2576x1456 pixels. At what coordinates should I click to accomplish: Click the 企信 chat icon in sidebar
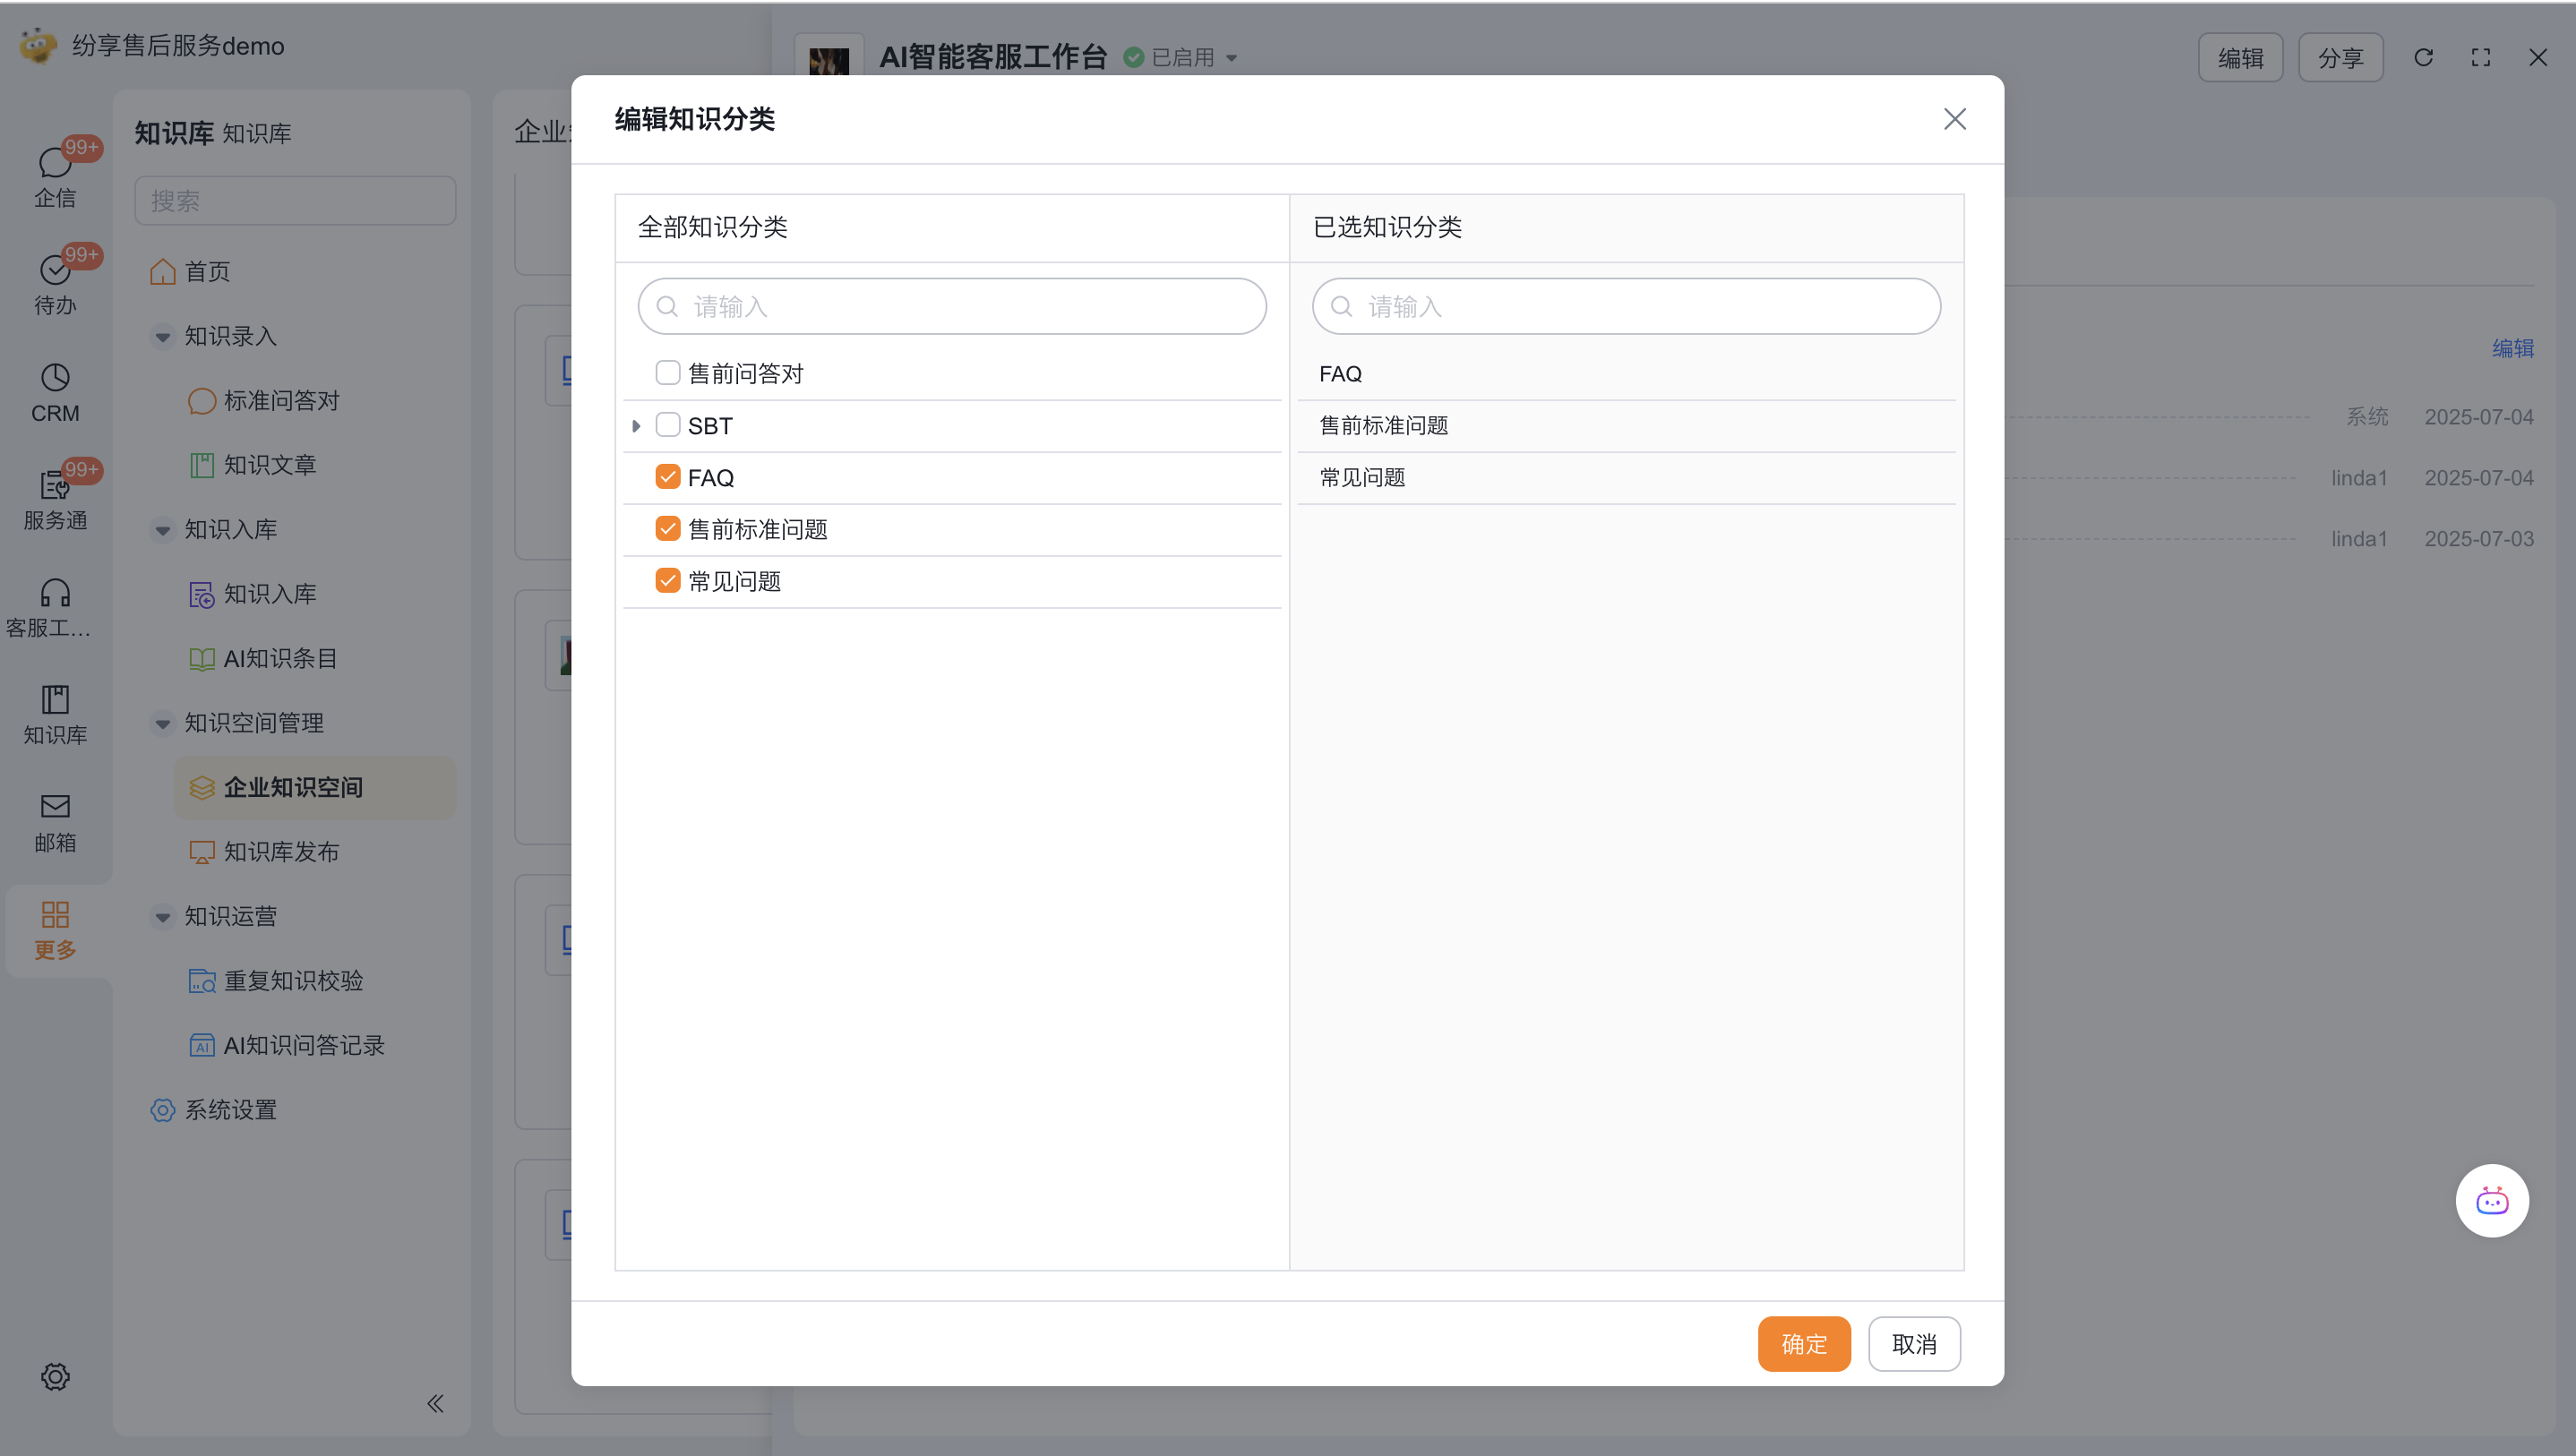click(54, 164)
